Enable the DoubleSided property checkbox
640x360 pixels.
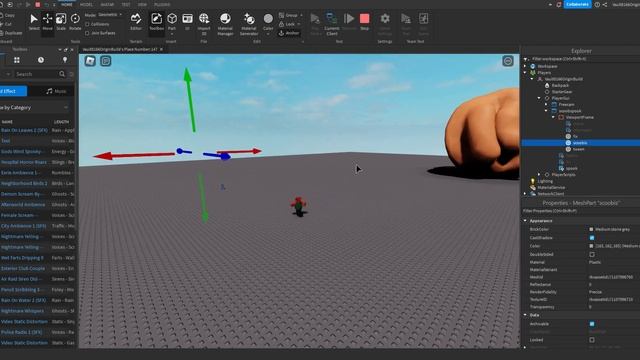592,254
